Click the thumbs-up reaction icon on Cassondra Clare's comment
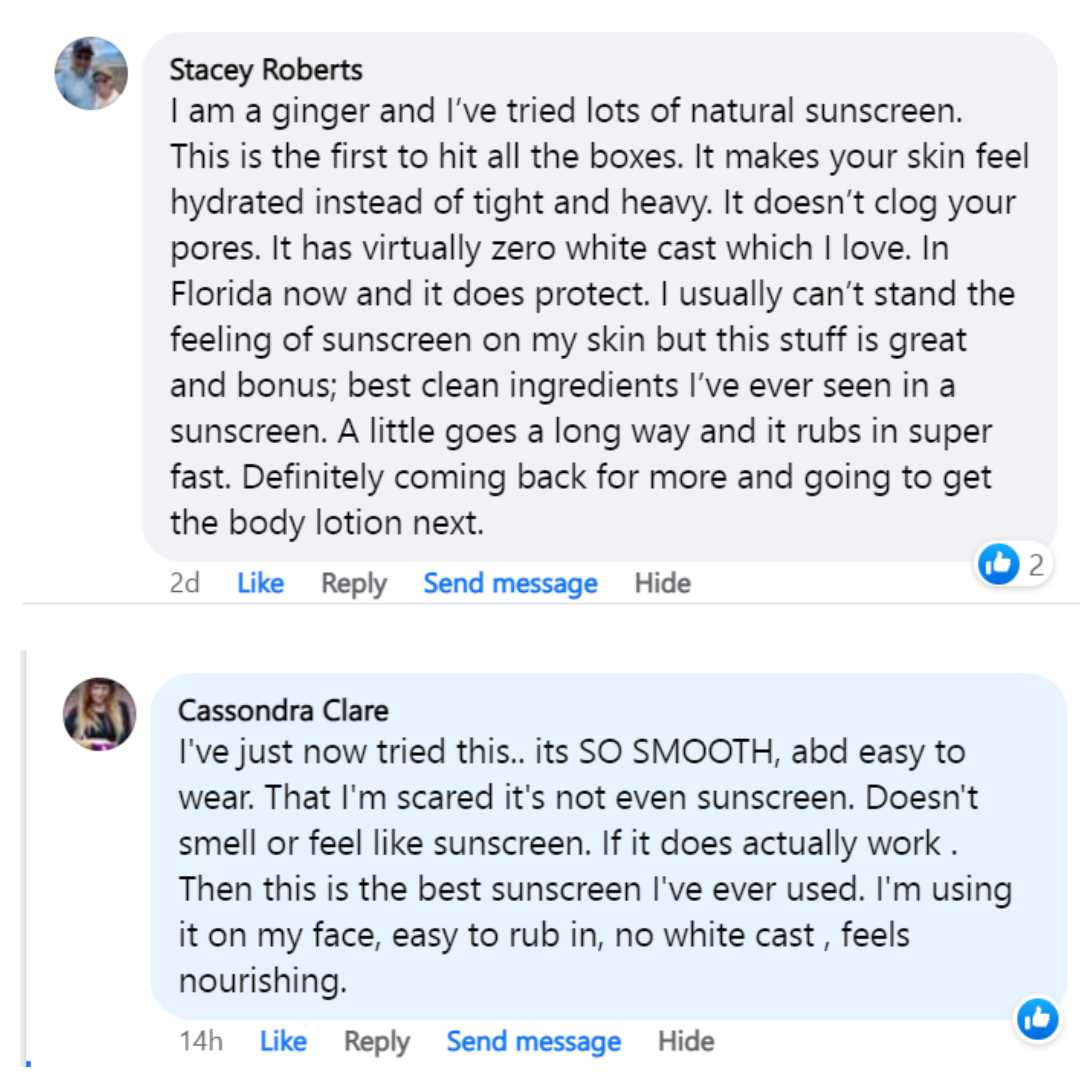This screenshot has height=1080, width=1080. pyautogui.click(x=1037, y=1019)
